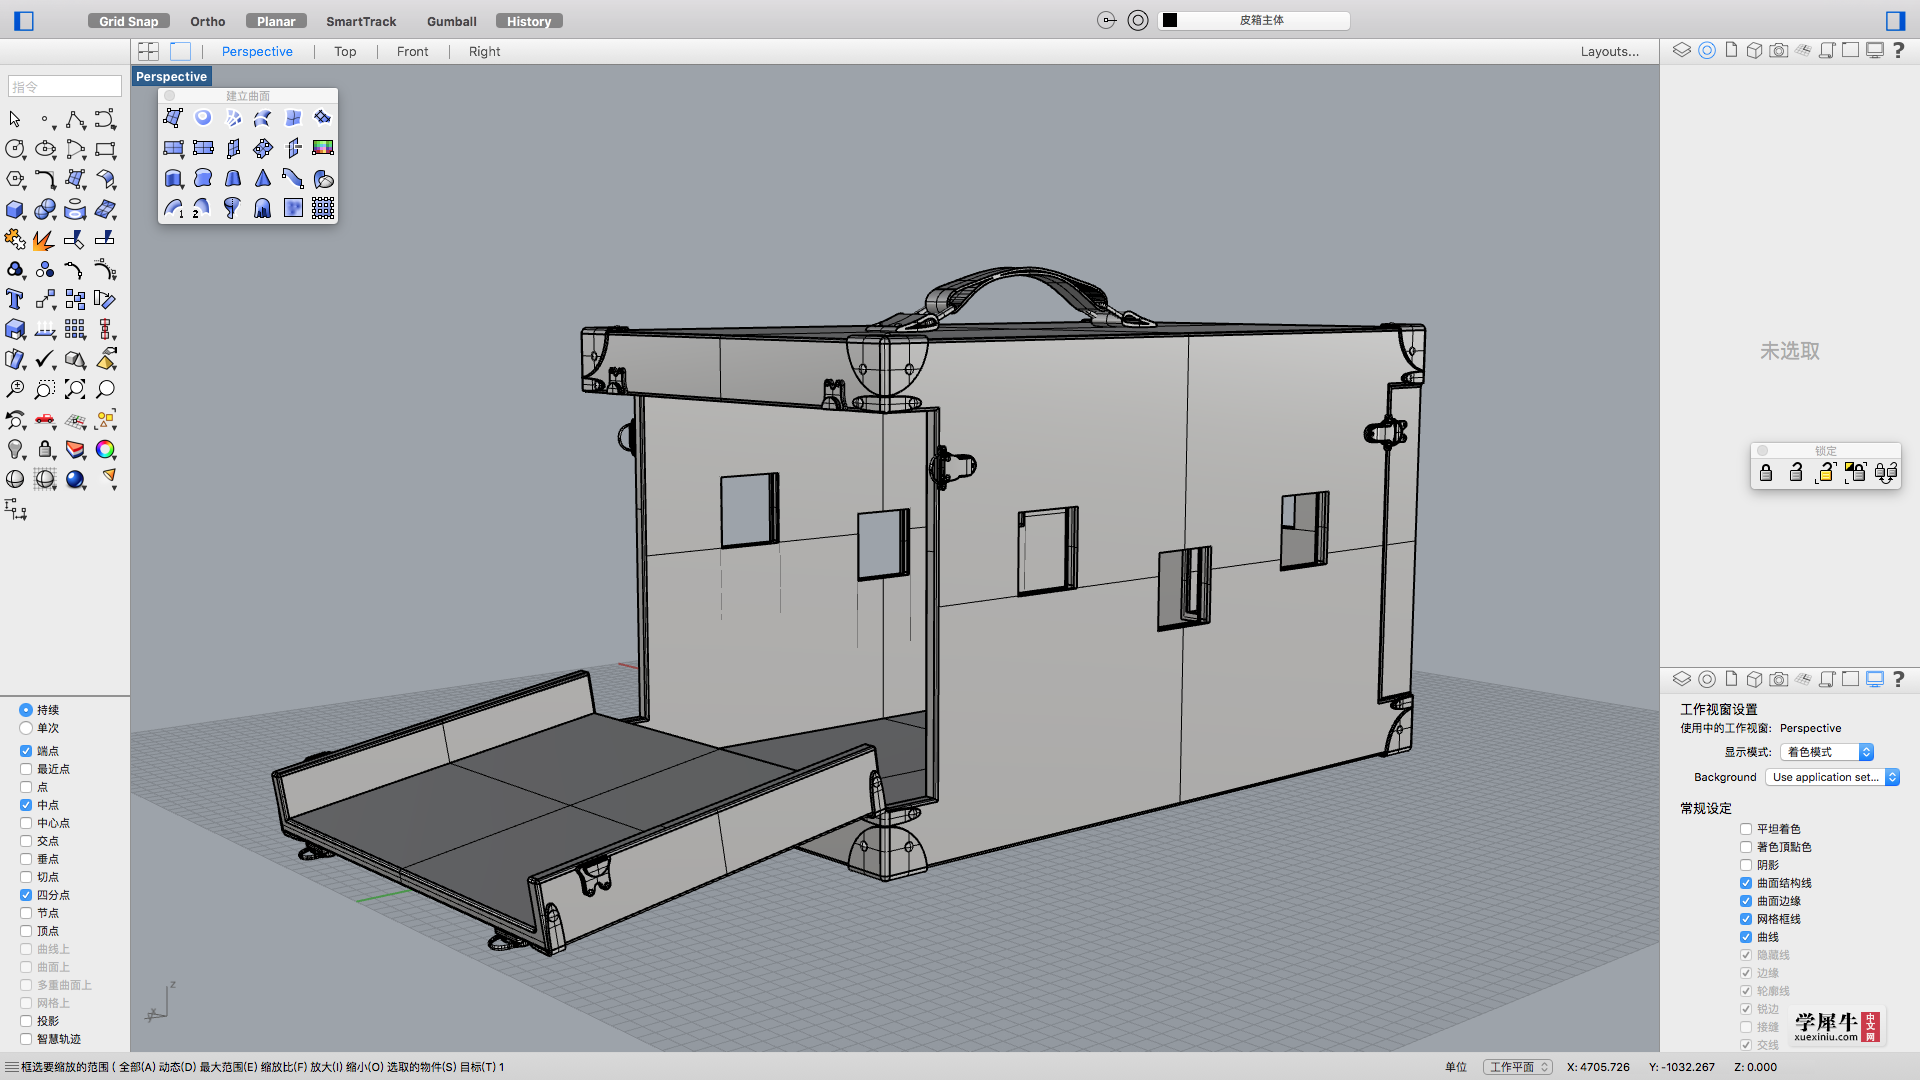Open the Layers panel above 未选取
This screenshot has height=1080, width=1920.
[1682, 50]
